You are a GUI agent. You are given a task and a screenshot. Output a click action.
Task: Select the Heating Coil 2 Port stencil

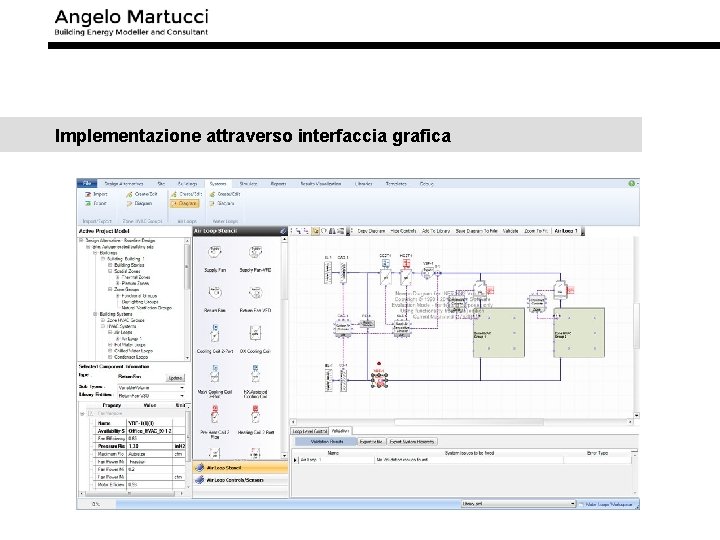255,415
